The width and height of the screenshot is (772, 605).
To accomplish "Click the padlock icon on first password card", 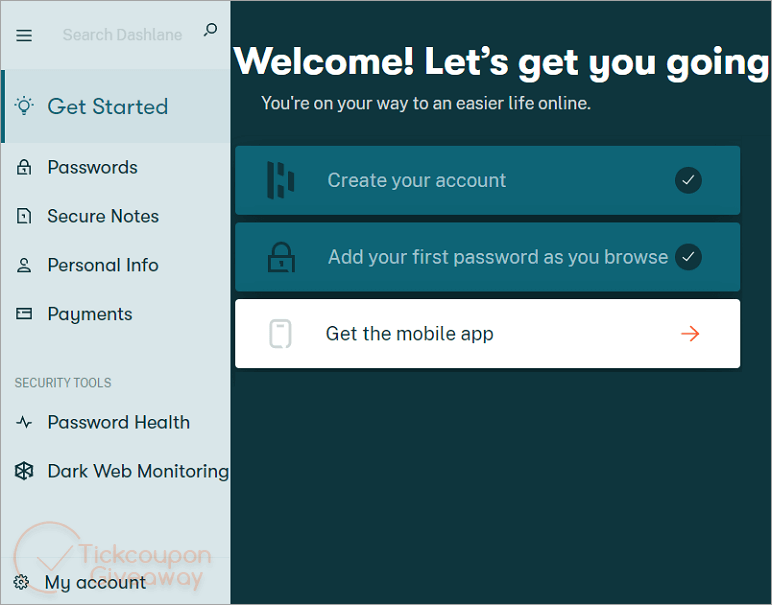I will [x=281, y=257].
